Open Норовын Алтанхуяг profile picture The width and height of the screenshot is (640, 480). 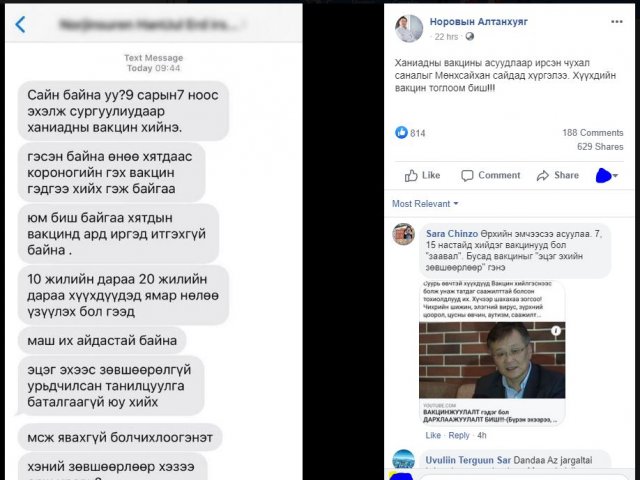tap(409, 29)
